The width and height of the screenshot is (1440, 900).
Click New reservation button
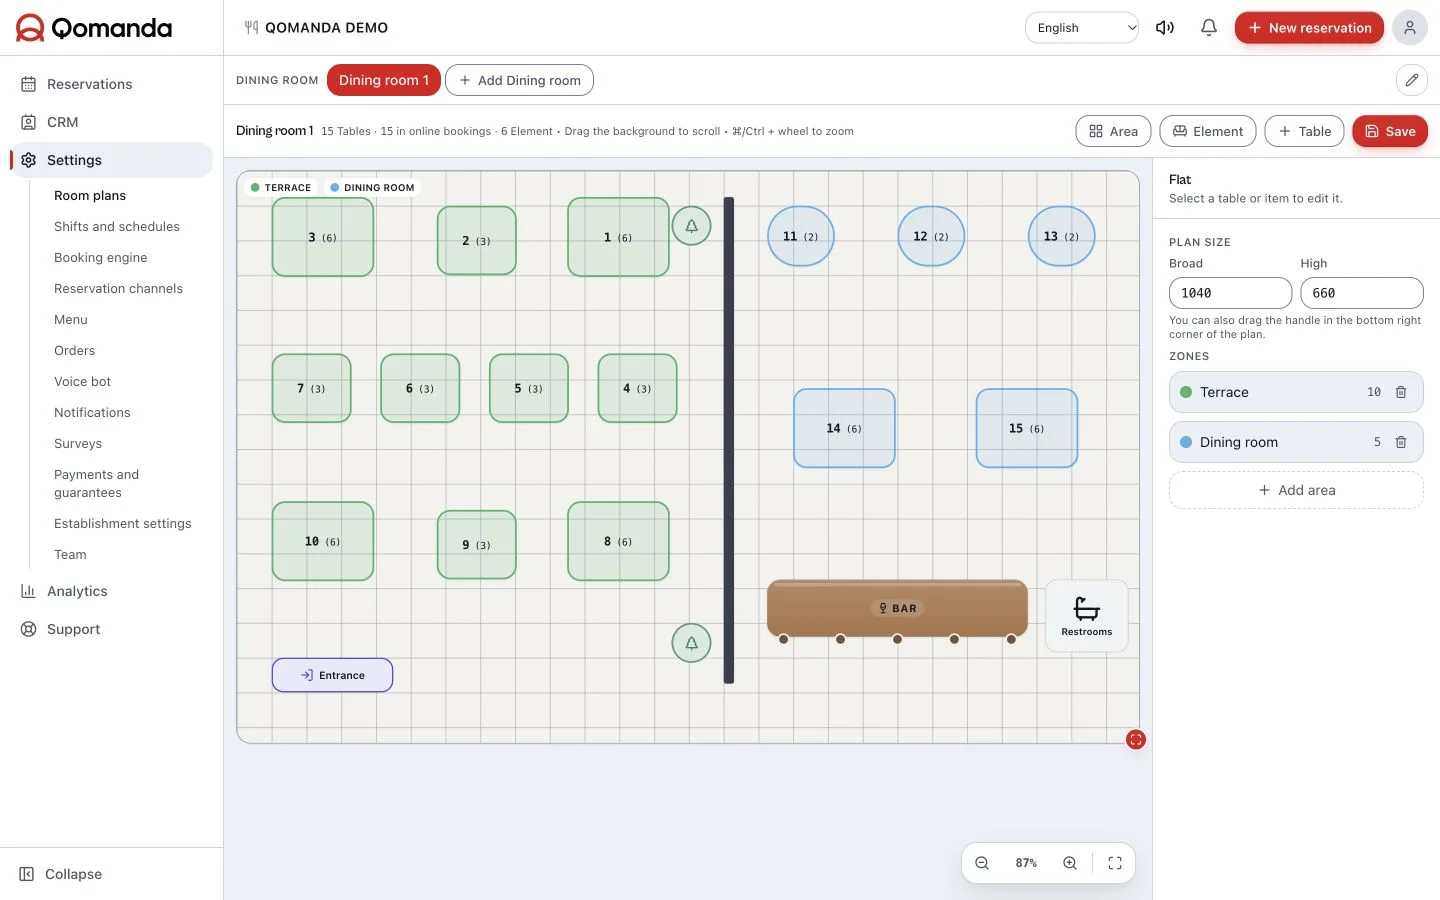1309,28
